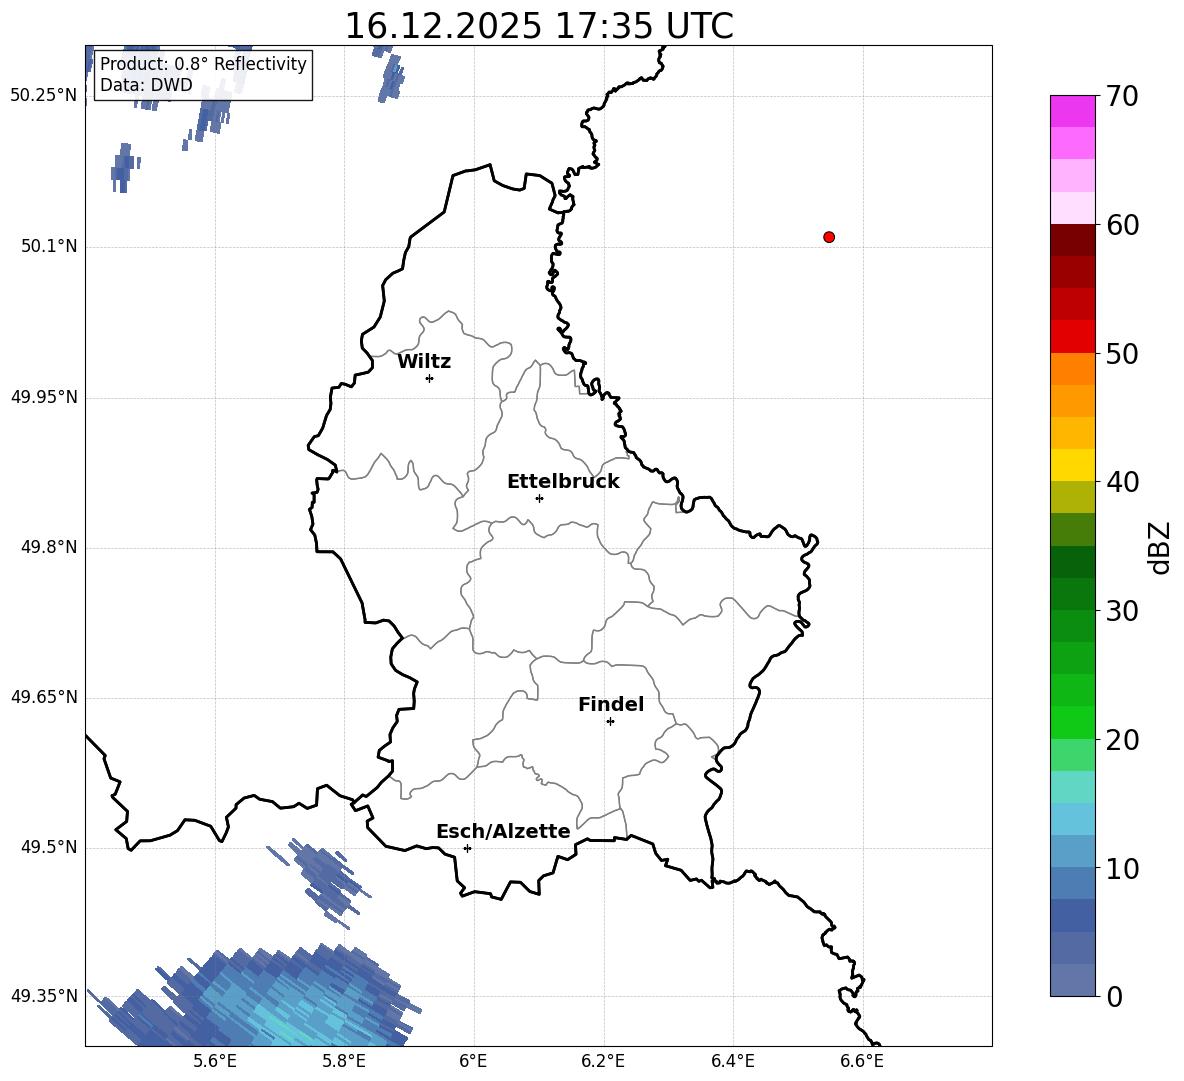Click the Ettelbruck station cross marker
This screenshot has width=1184, height=1081.
tap(539, 498)
